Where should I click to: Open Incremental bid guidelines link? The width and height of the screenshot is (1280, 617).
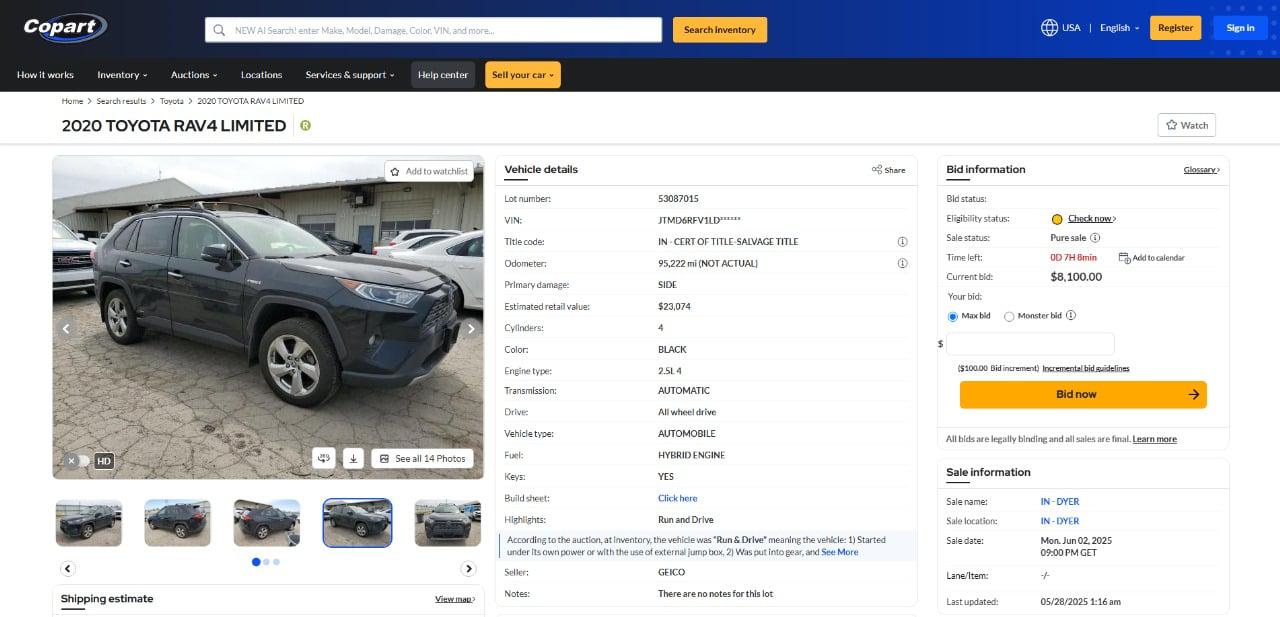[1086, 368]
